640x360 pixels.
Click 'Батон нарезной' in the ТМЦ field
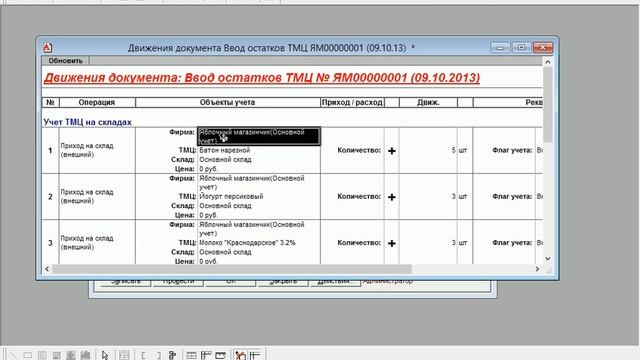coord(224,150)
